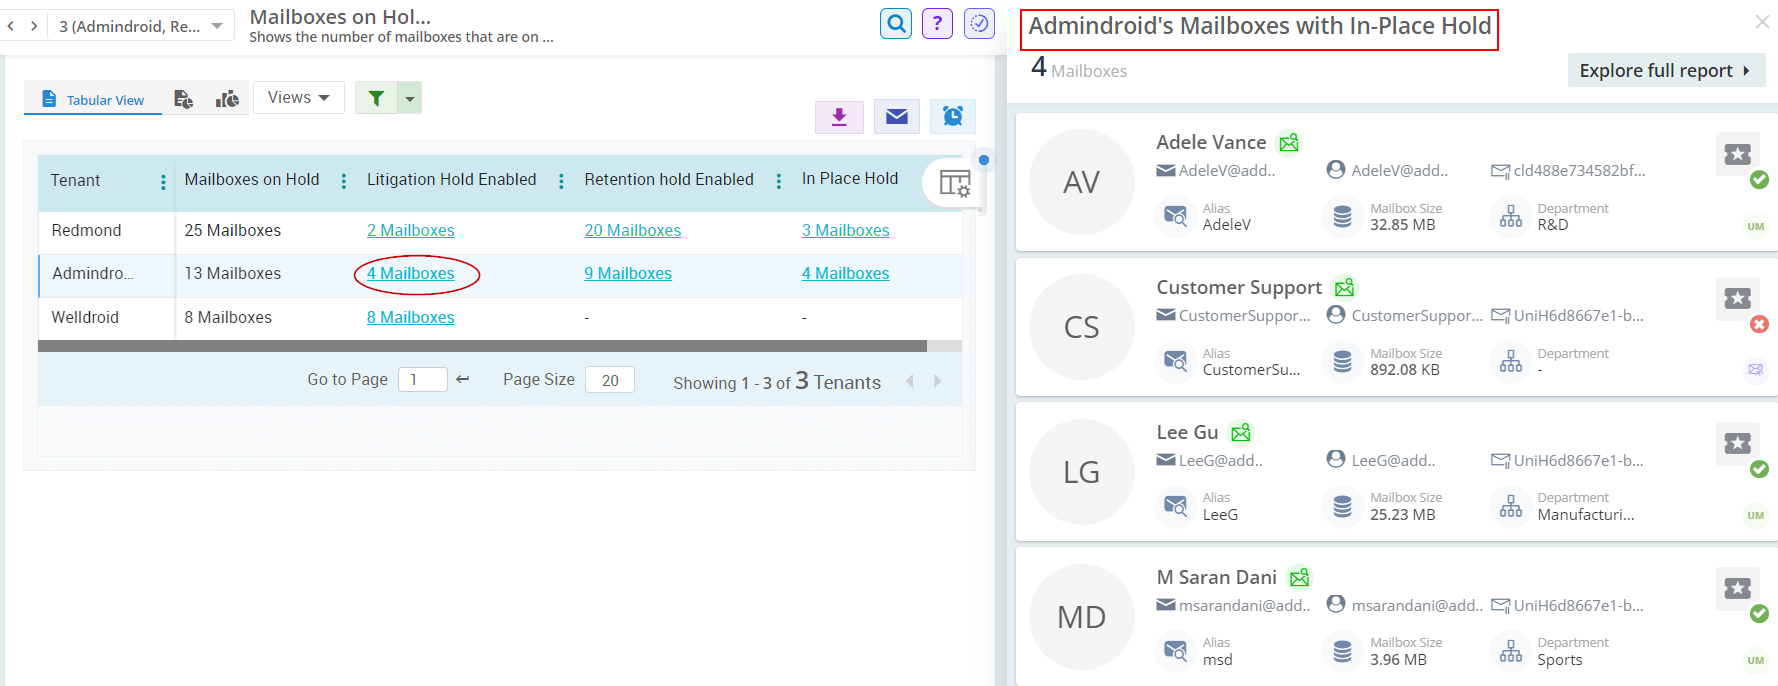Image resolution: width=1778 pixels, height=686 pixels.
Task: Open Redmond's 2 Mailboxes litigation hold link
Action: (410, 230)
